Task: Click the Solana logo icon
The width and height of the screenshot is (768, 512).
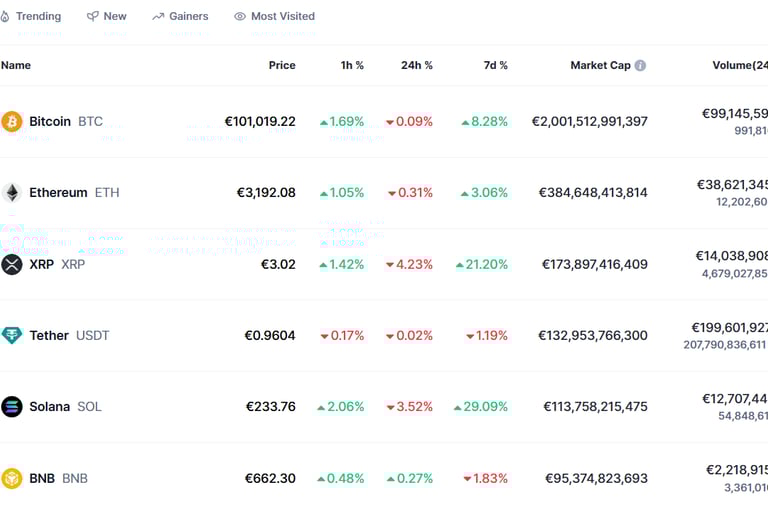Action: [x=12, y=407]
